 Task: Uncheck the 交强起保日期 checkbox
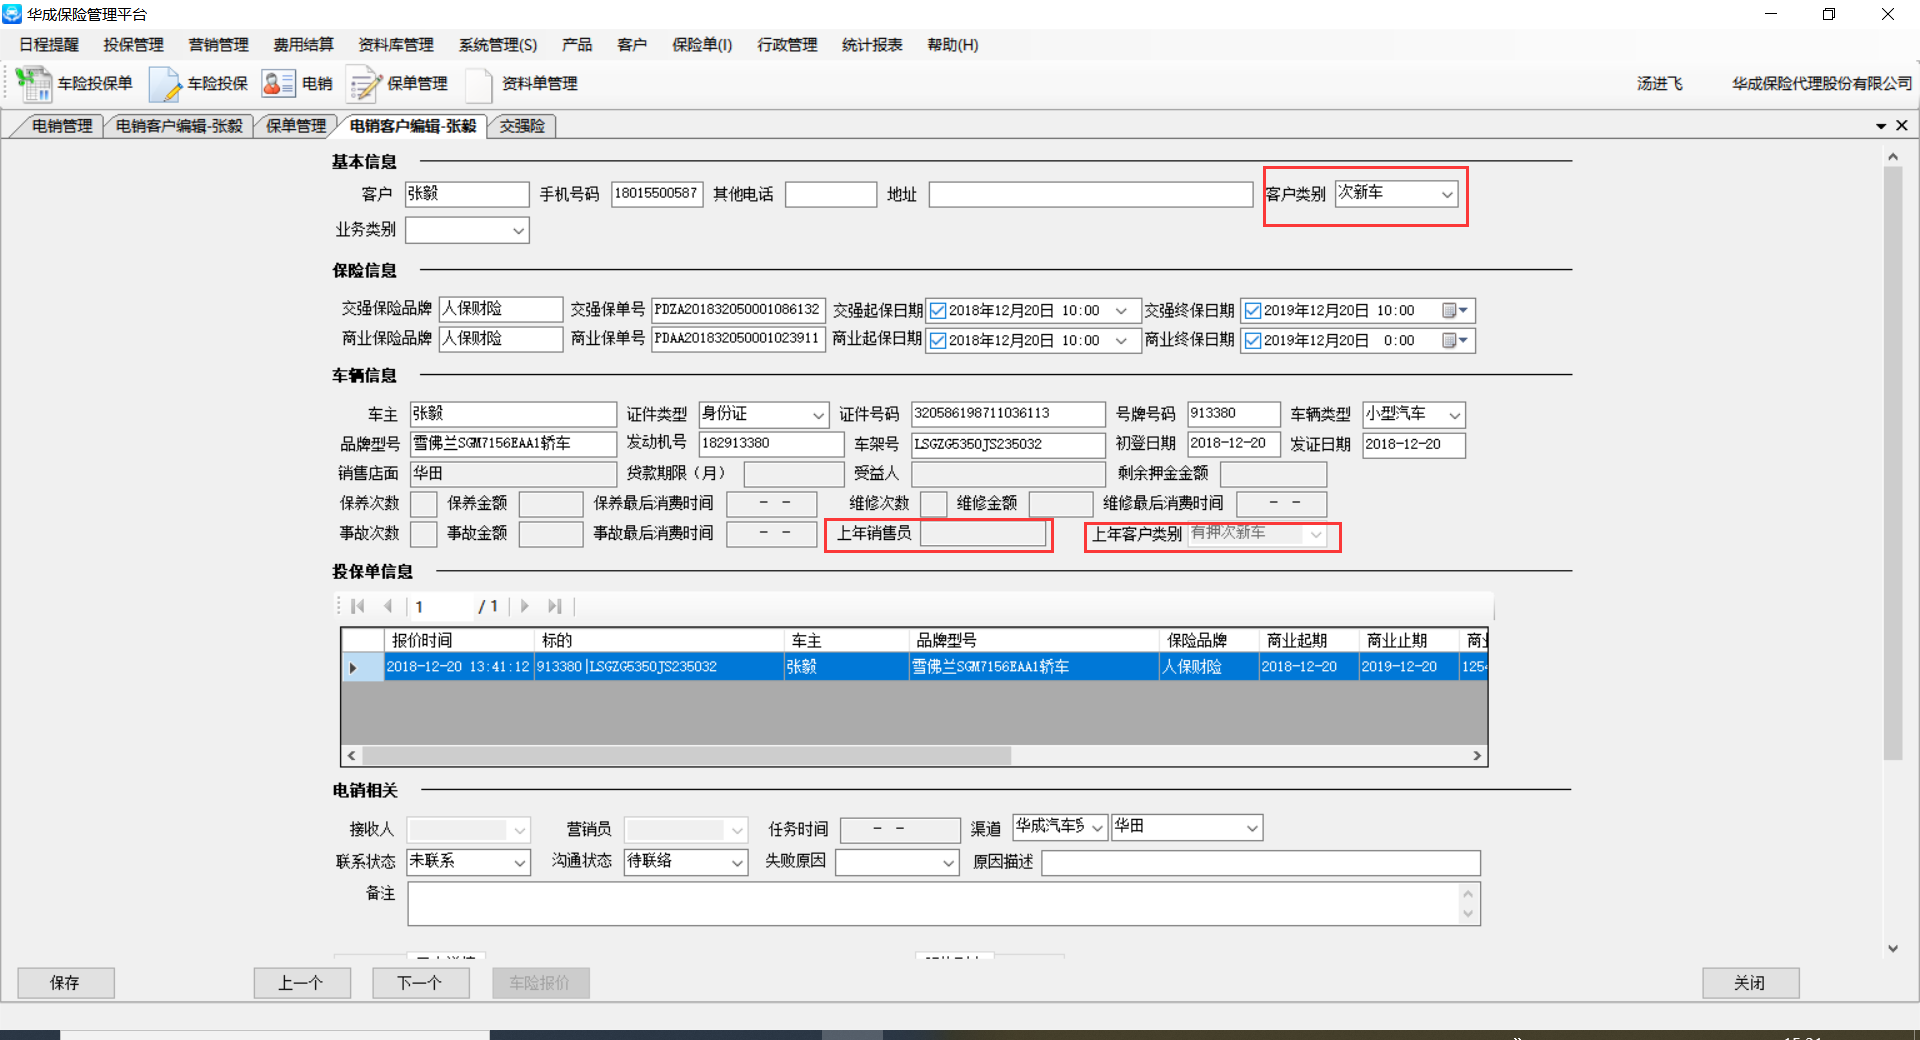point(938,311)
